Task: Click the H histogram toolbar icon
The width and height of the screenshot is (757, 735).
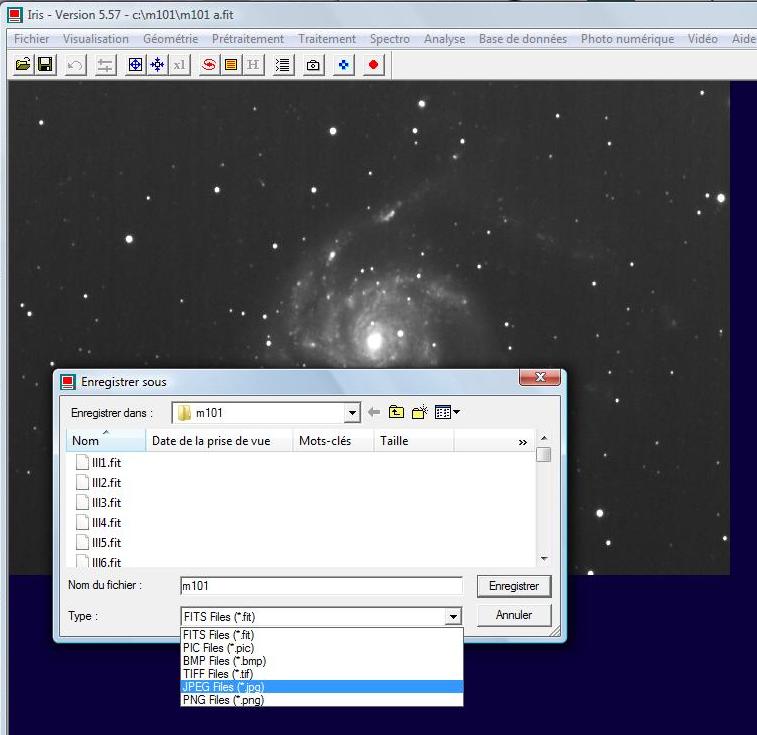Action: coord(253,65)
